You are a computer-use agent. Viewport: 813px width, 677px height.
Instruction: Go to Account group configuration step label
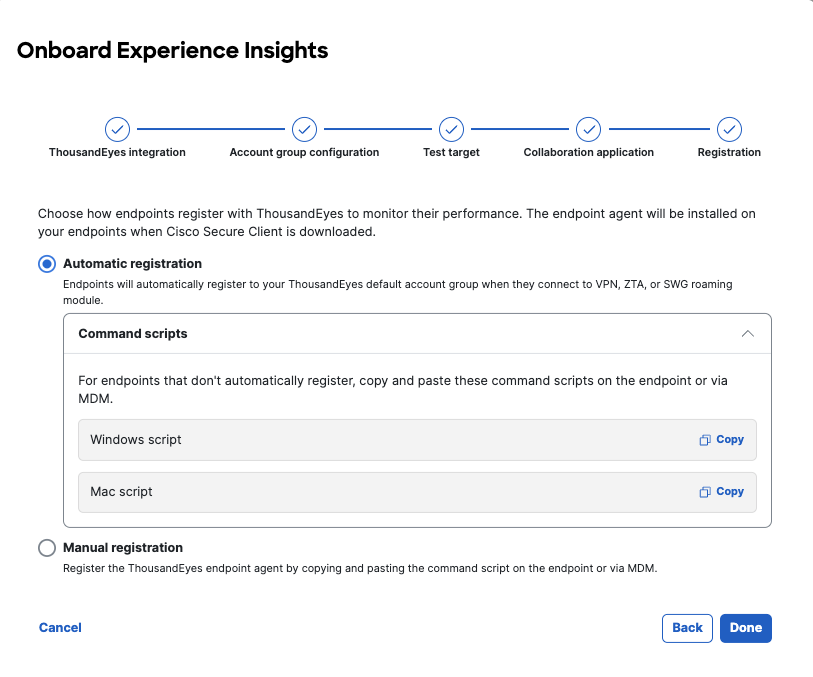(304, 153)
